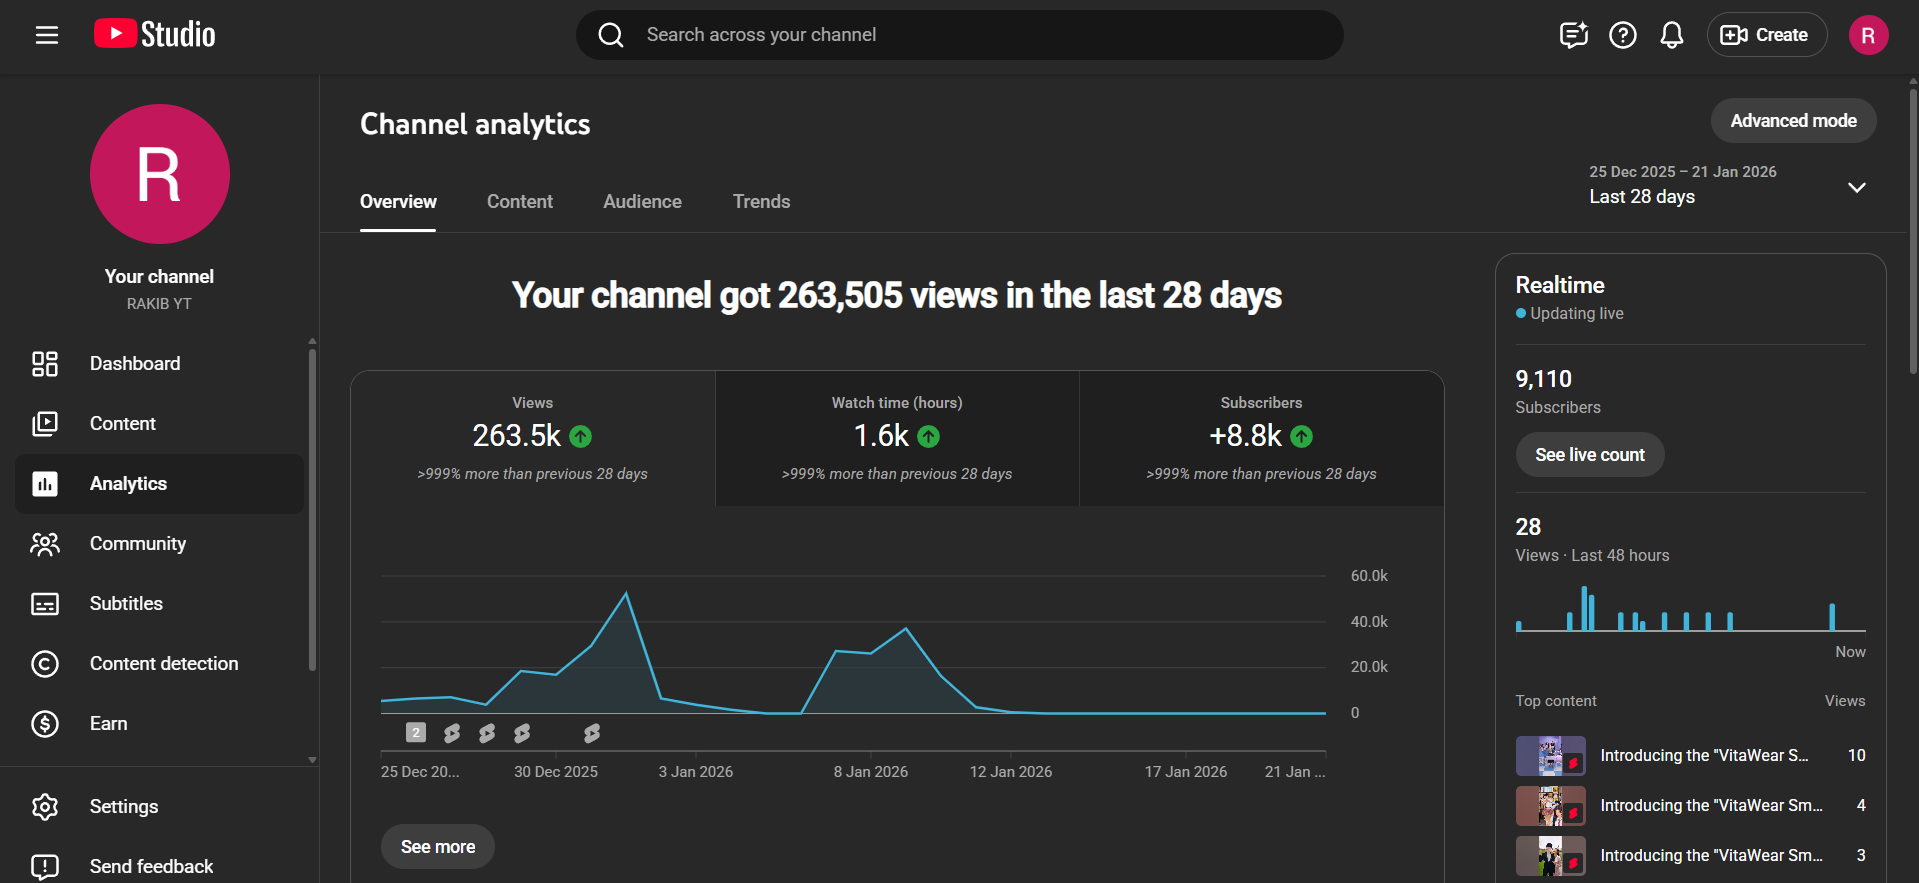This screenshot has height=883, width=1919.
Task: Click the search across your channel field
Action: pyautogui.click(x=960, y=35)
